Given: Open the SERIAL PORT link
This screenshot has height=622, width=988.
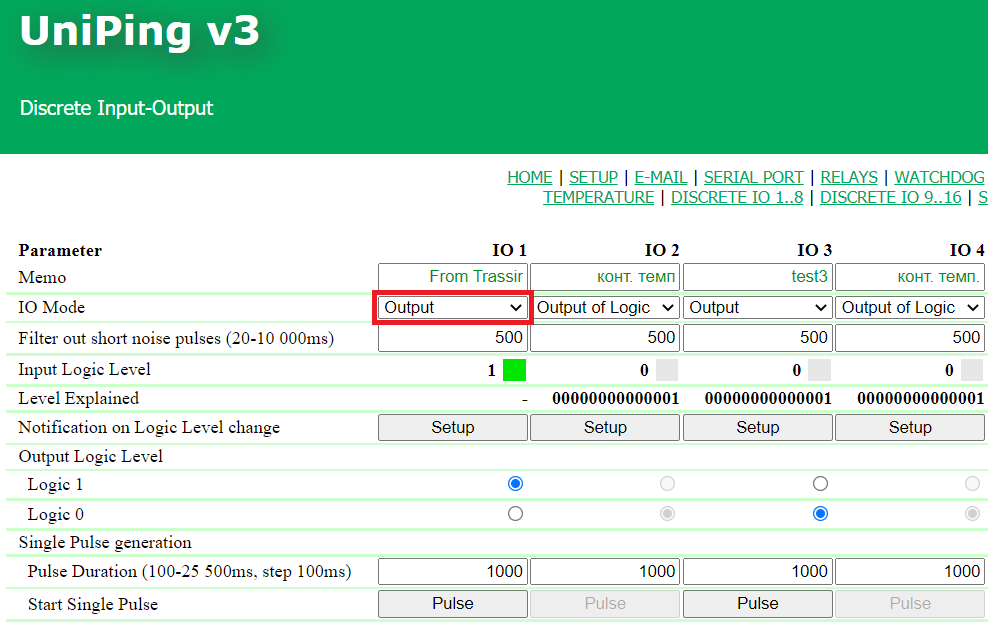Looking at the screenshot, I should click(754, 178).
